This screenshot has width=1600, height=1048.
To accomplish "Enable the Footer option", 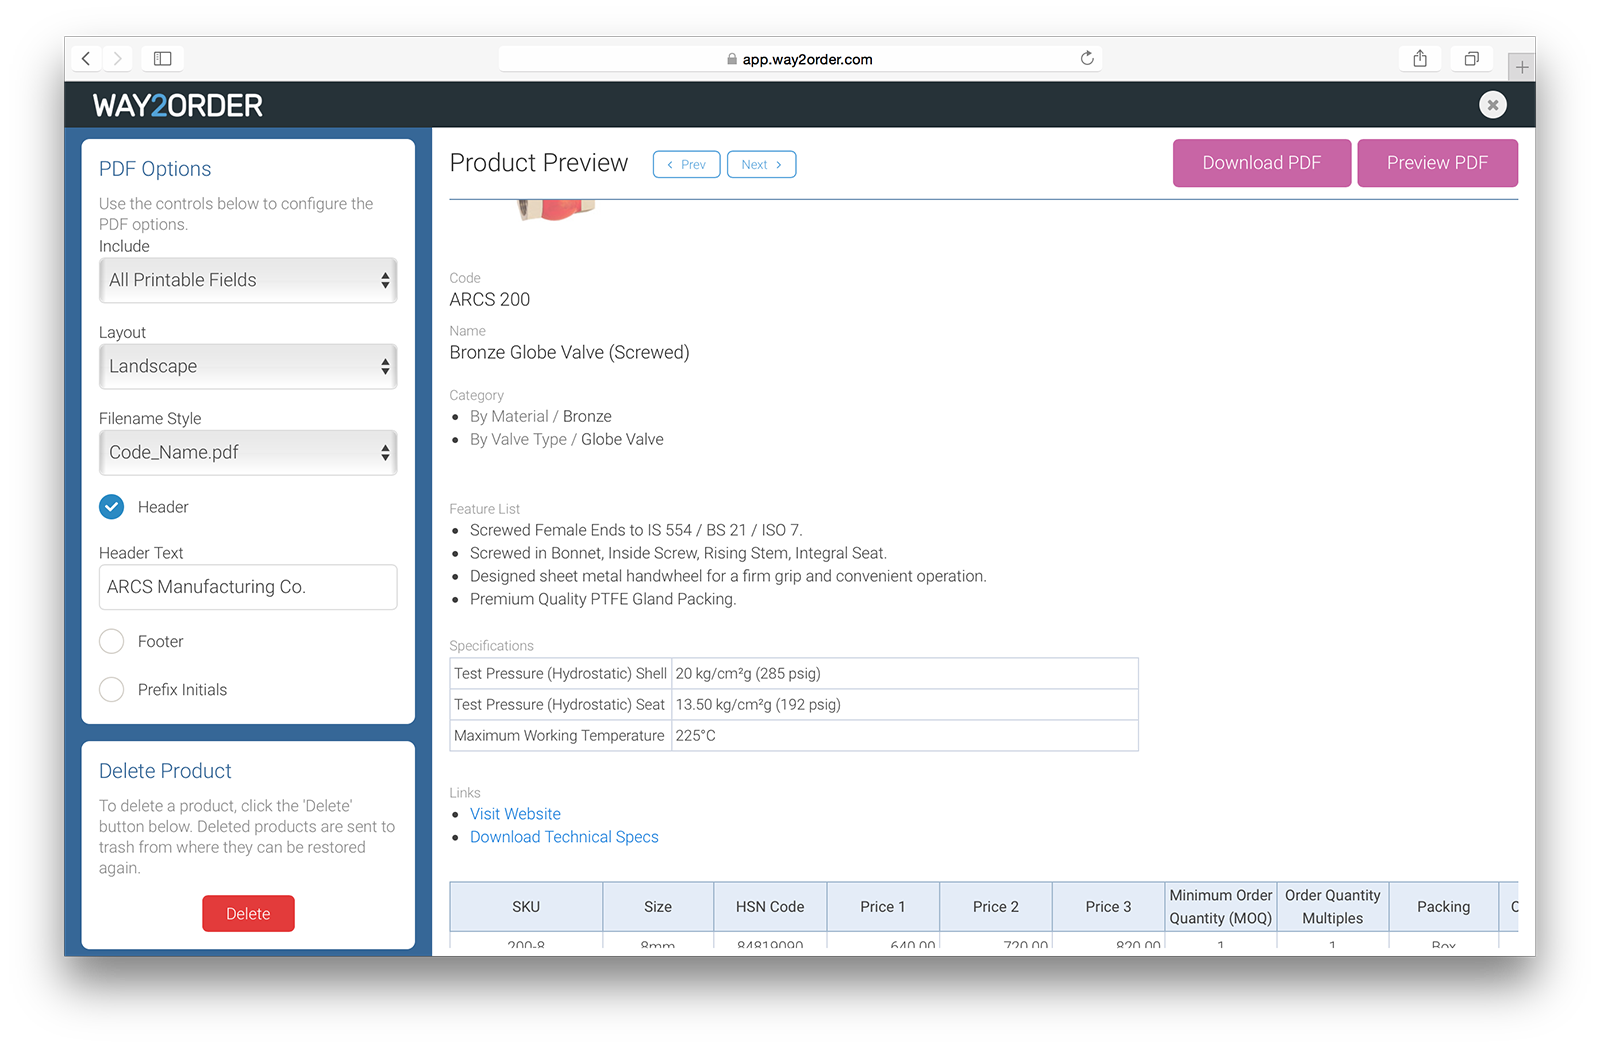I will click(112, 641).
